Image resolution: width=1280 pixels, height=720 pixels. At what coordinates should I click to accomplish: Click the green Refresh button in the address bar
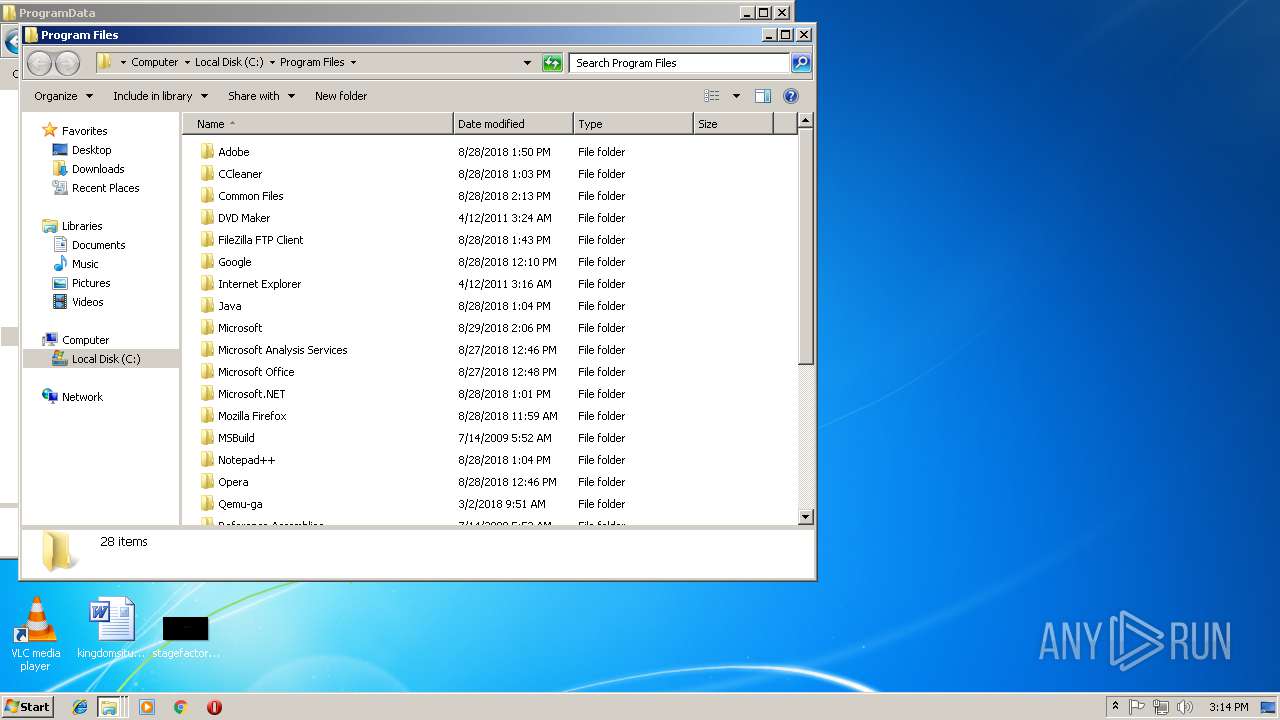click(552, 62)
